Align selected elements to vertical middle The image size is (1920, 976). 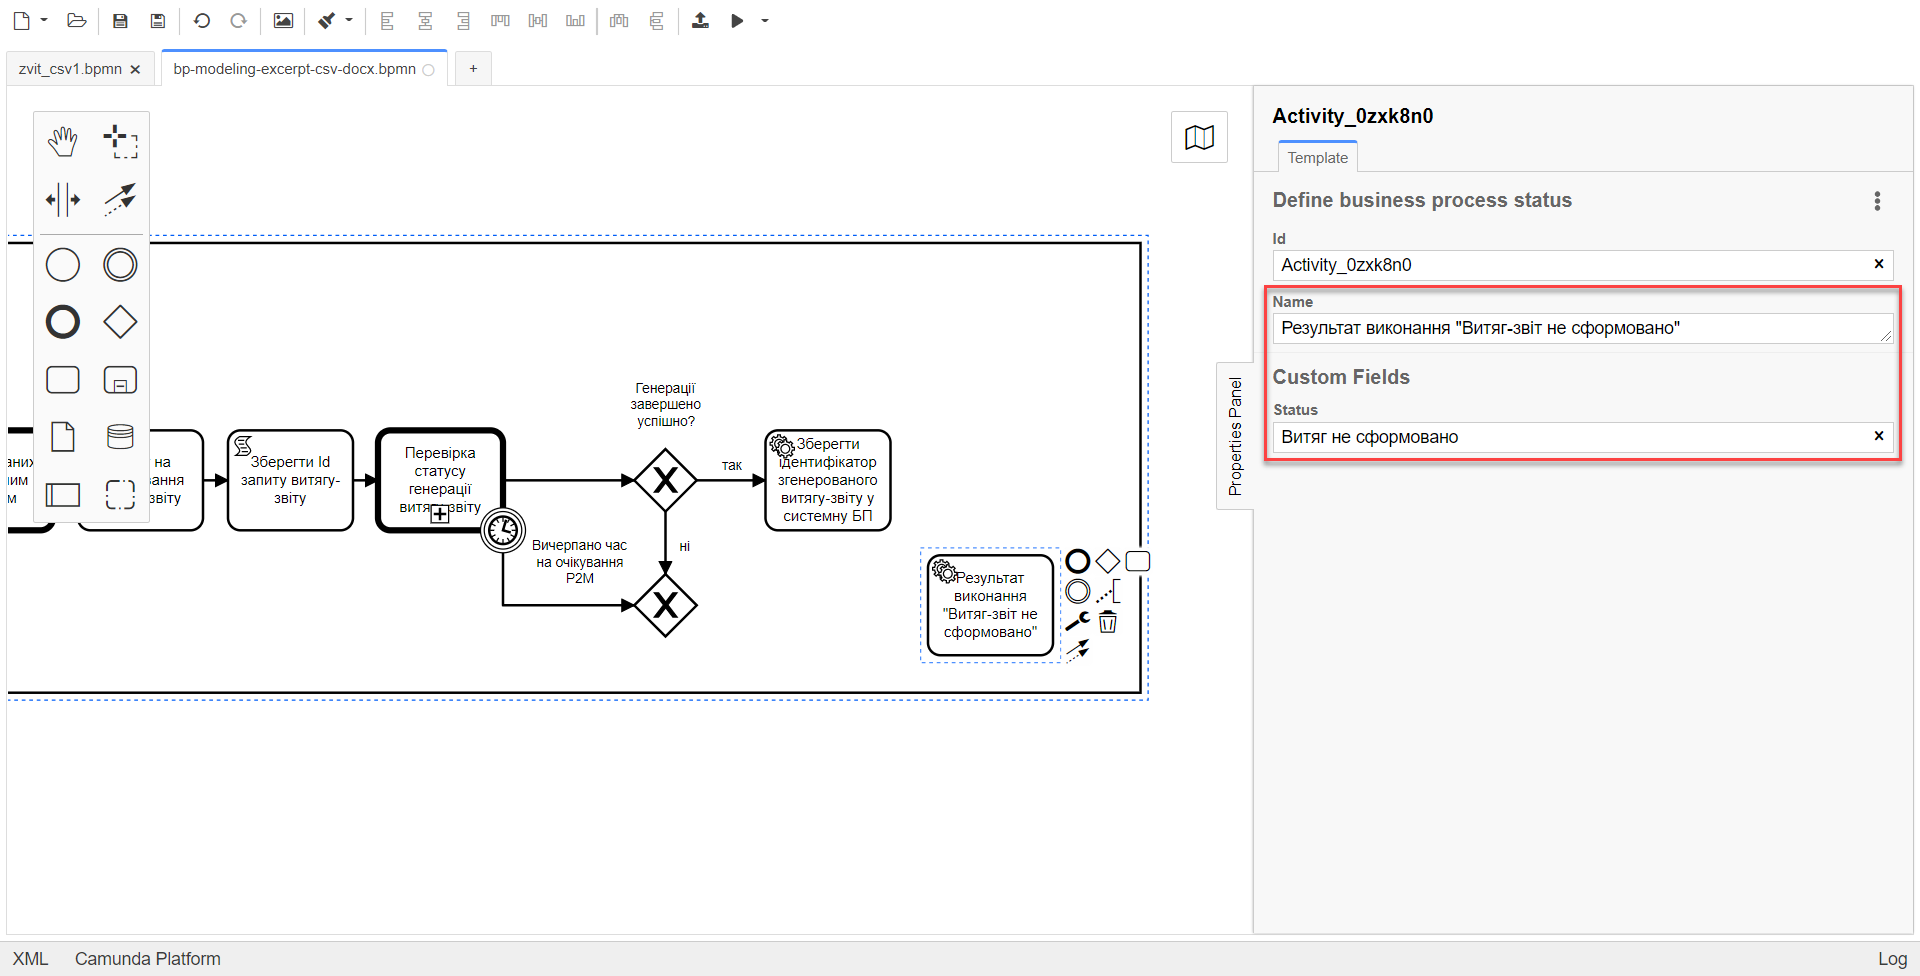point(538,21)
